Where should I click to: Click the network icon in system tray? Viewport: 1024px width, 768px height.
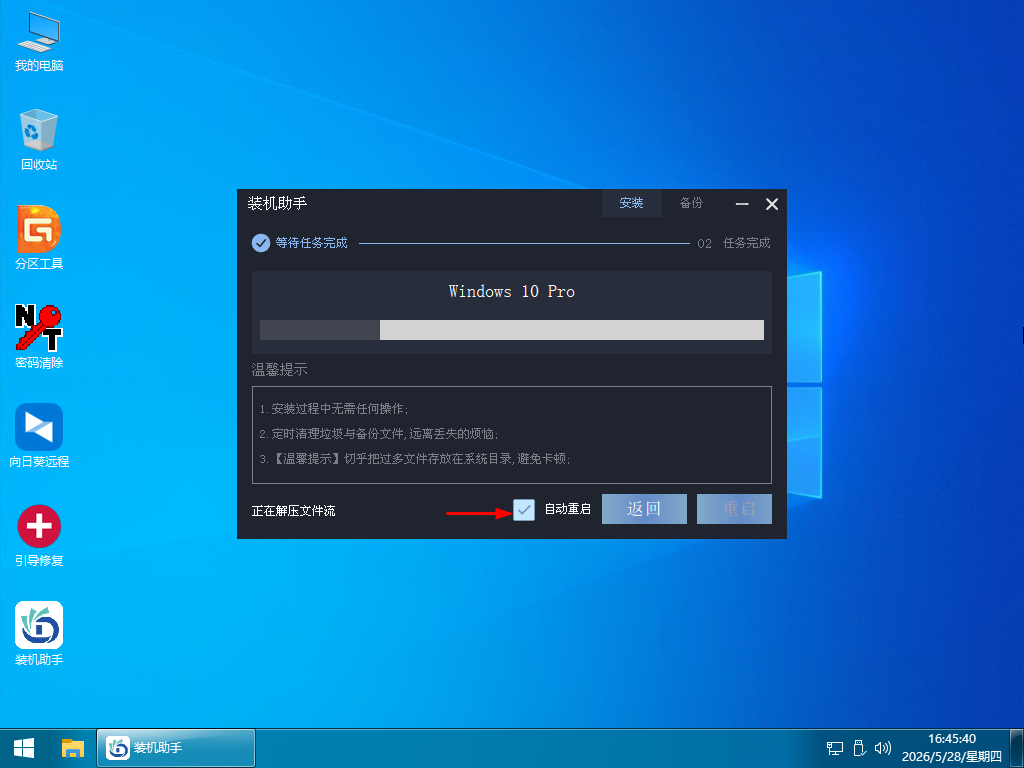(x=835, y=748)
